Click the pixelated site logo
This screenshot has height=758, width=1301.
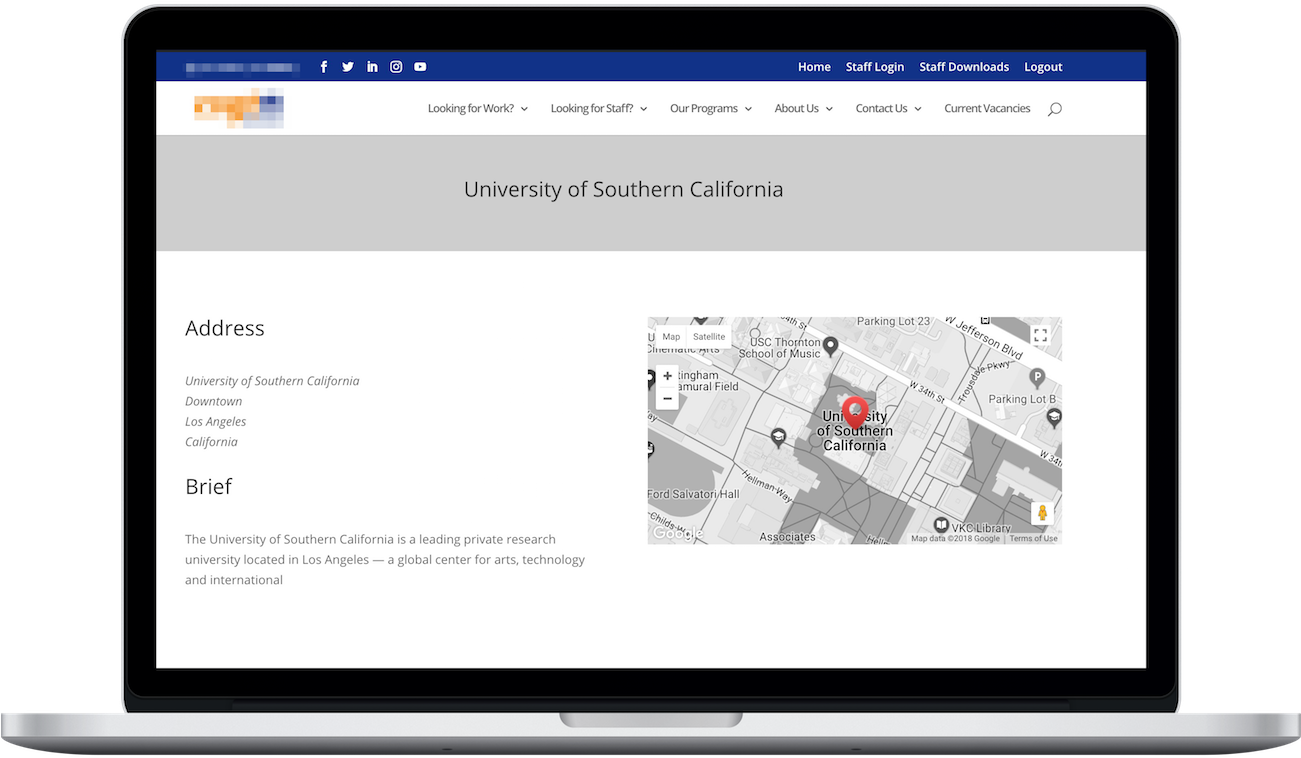[239, 108]
